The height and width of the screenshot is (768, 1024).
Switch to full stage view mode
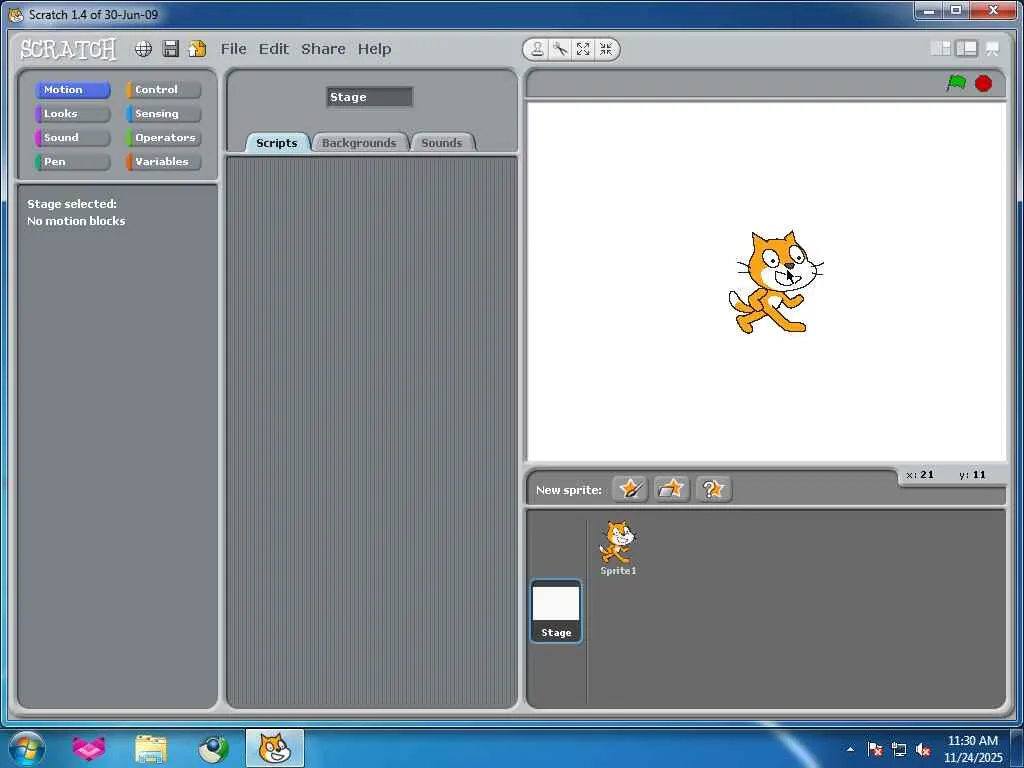pyautogui.click(x=967, y=48)
